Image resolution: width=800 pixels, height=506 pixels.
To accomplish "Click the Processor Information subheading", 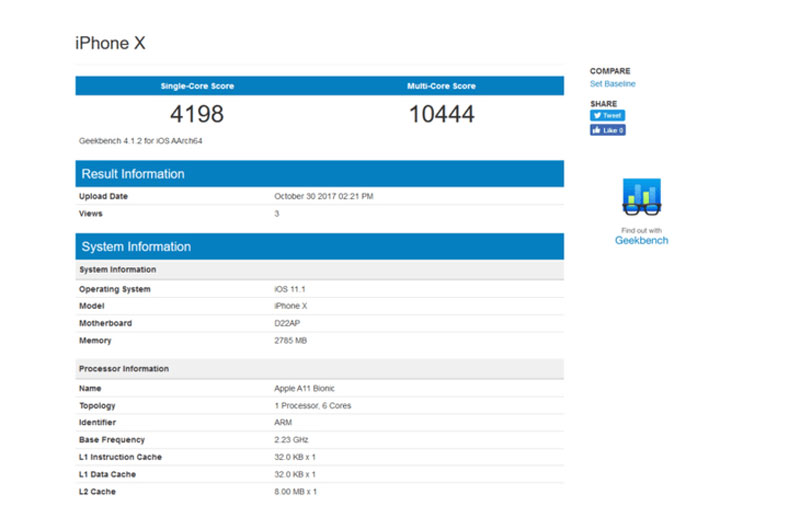I will coord(124,369).
